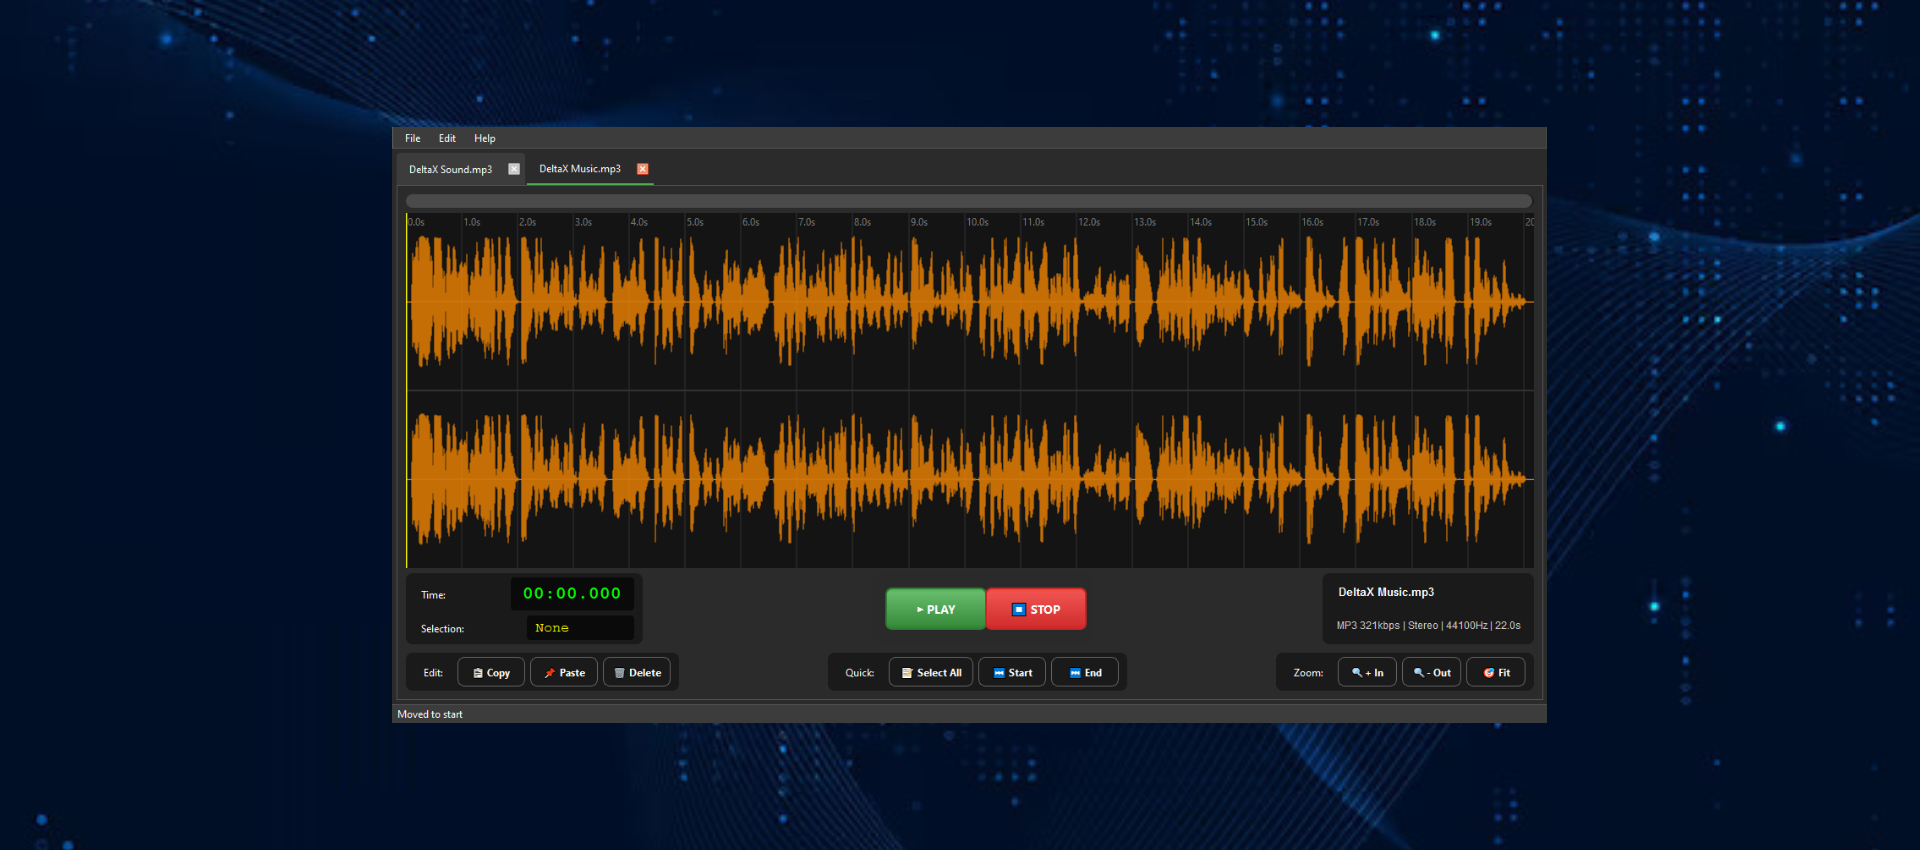1920x850 pixels.
Task: Jump to End using the Quick button
Action: [x=1085, y=673]
